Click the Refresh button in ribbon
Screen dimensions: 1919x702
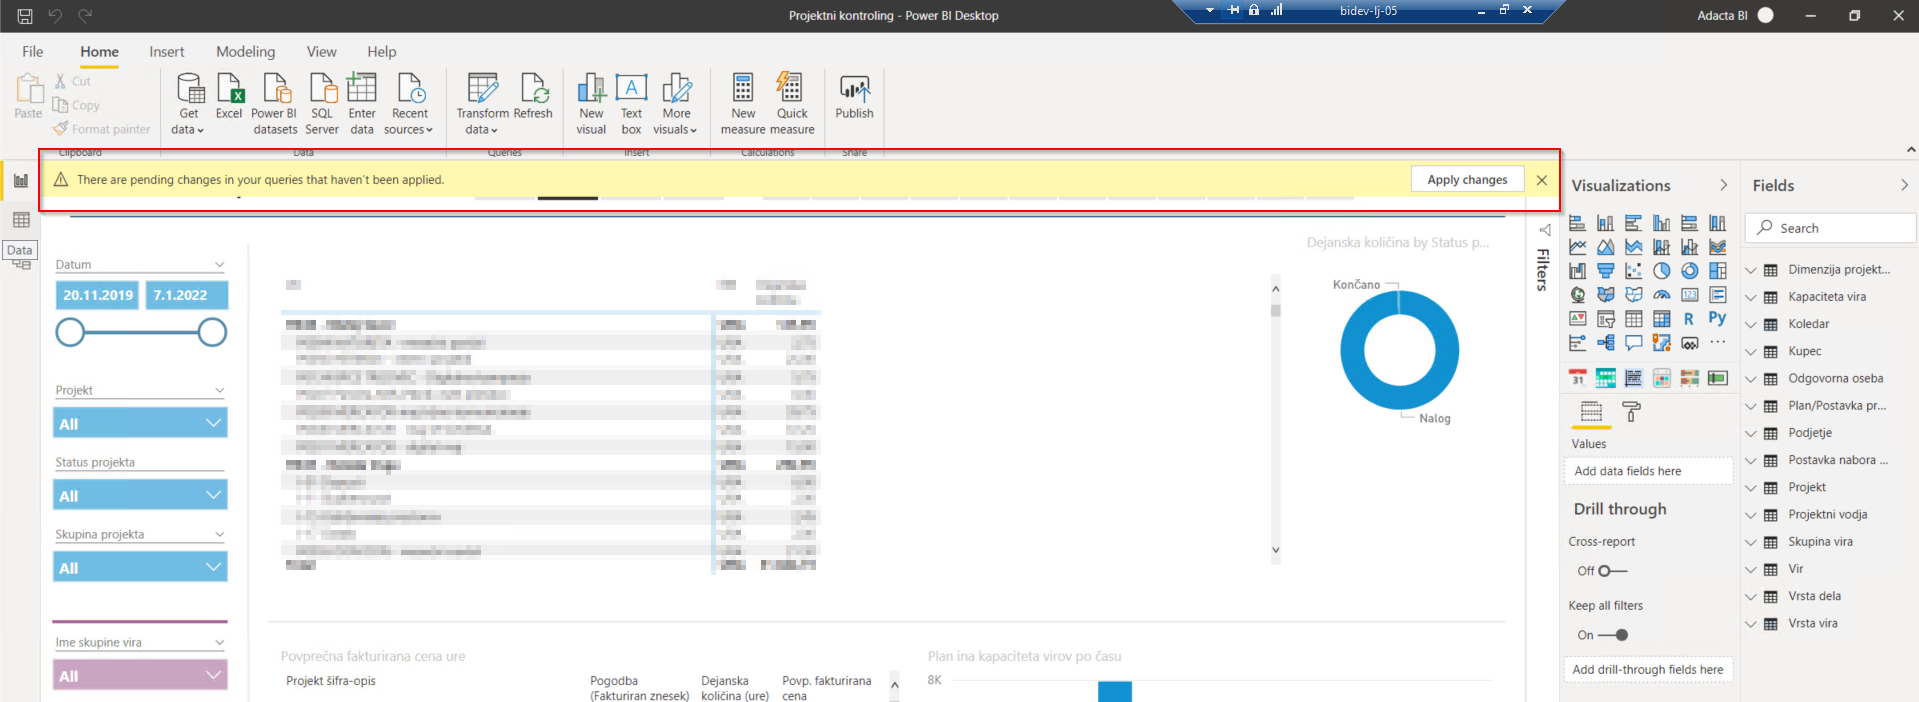click(534, 98)
